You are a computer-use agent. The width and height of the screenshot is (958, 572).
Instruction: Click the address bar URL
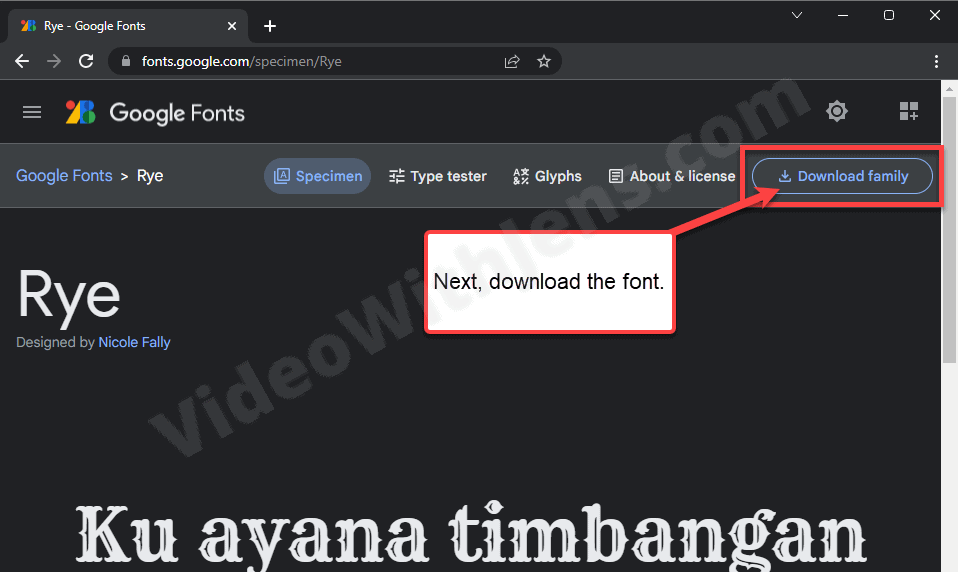click(241, 61)
